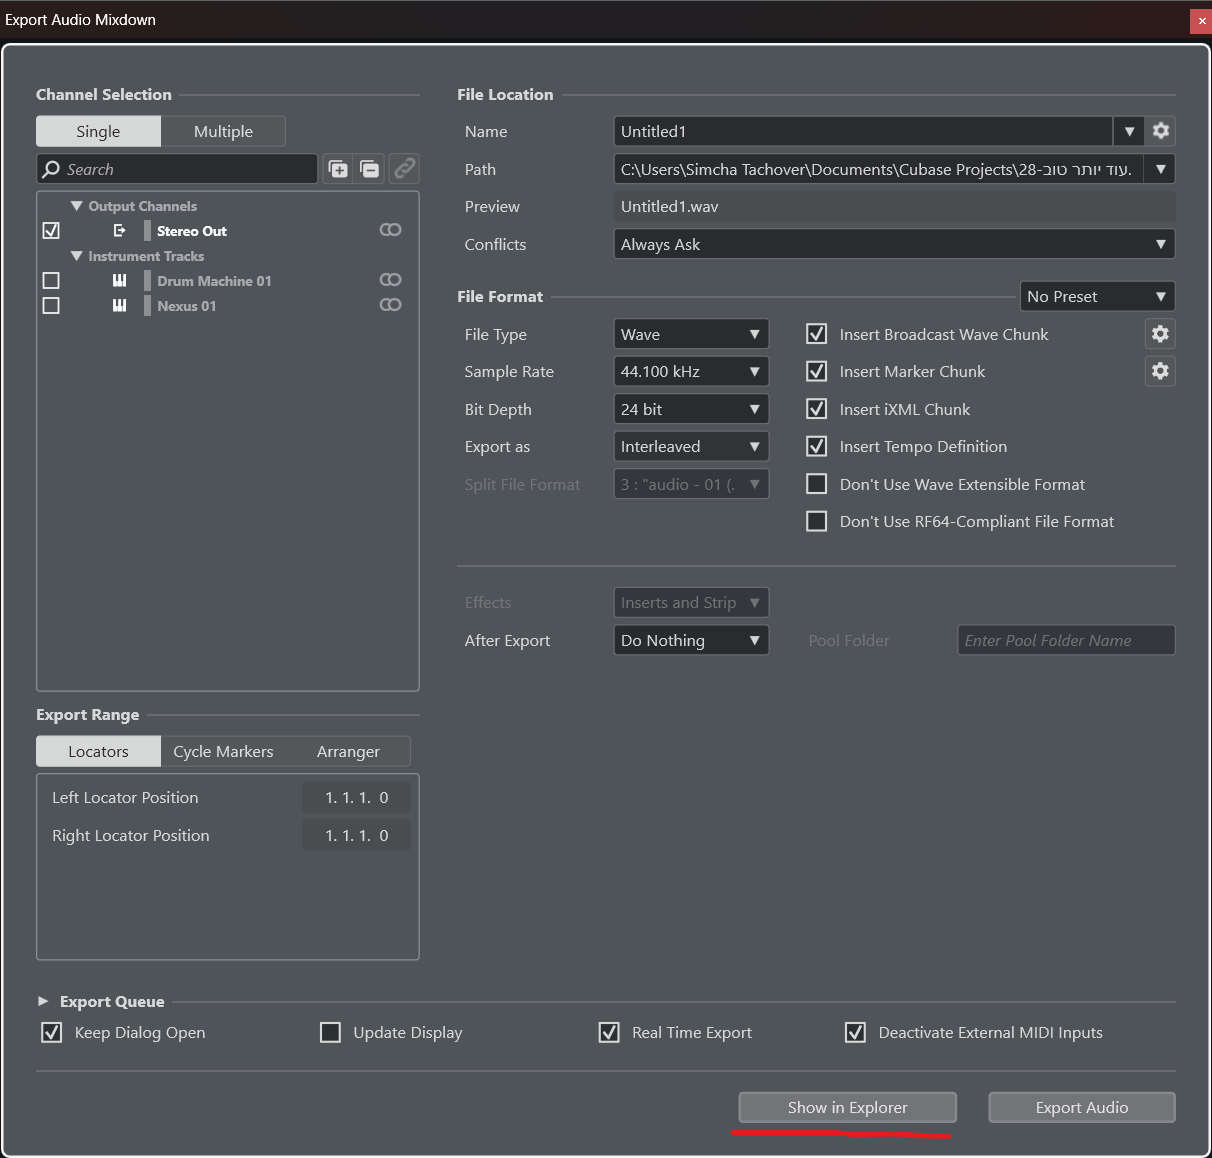This screenshot has height=1158, width=1212.
Task: Open the Bit Depth 24 bit dropdown
Action: [x=691, y=409]
